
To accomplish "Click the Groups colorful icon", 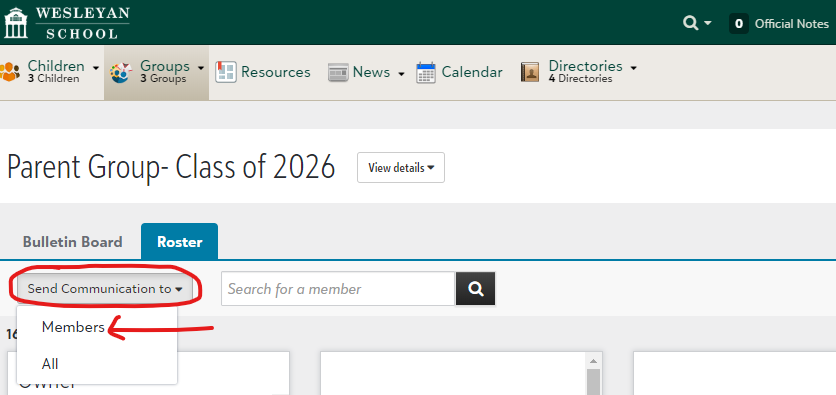I will point(121,72).
